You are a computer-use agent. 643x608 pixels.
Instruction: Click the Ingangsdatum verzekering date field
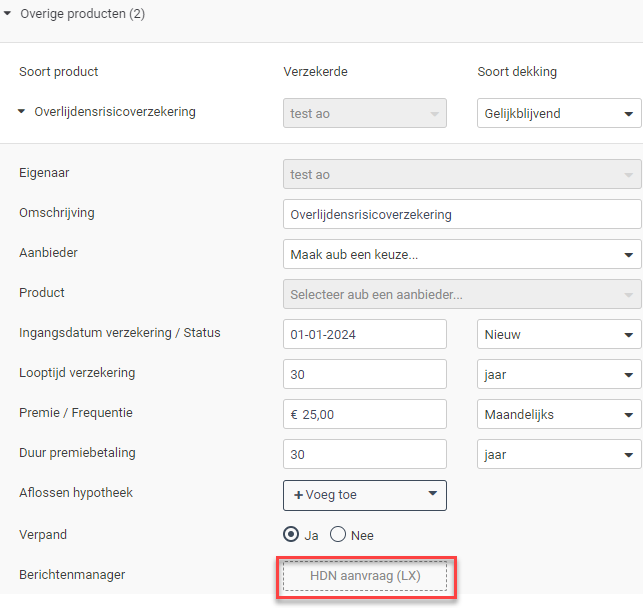tap(365, 335)
